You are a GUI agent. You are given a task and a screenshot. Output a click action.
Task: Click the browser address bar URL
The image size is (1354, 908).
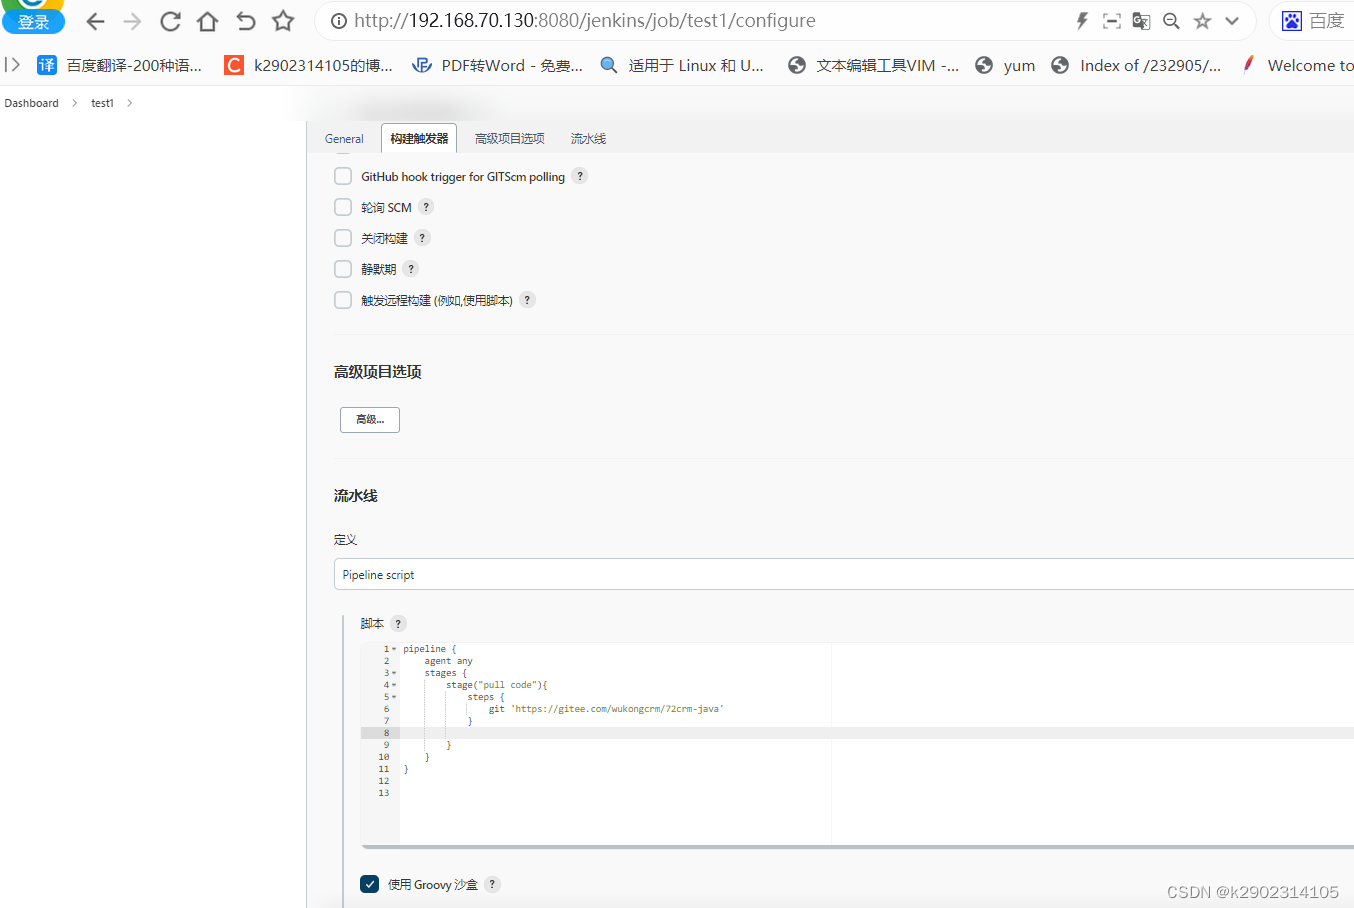(x=585, y=21)
